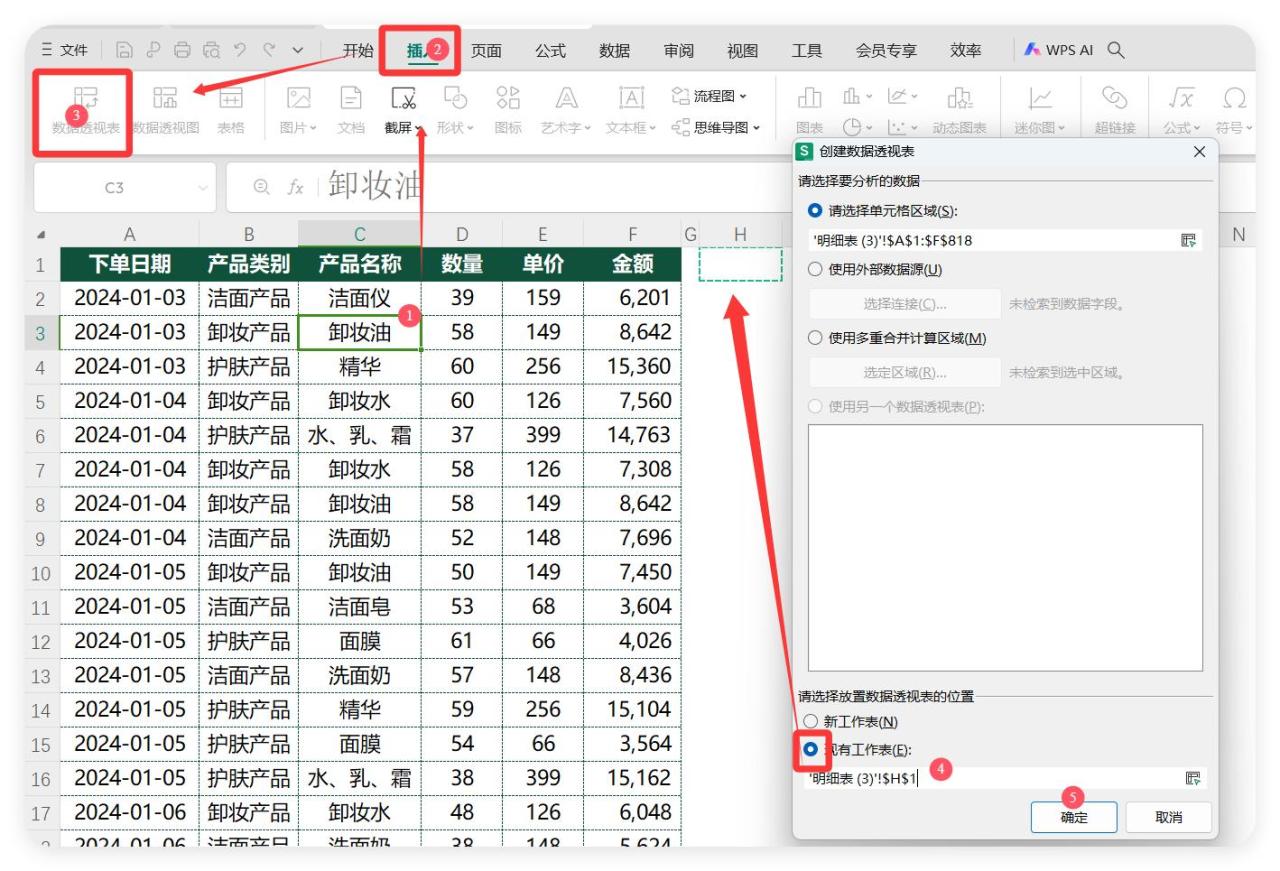This screenshot has width=1280, height=871.
Task: Click the select-all corner of the sheet
Action: (x=41, y=235)
